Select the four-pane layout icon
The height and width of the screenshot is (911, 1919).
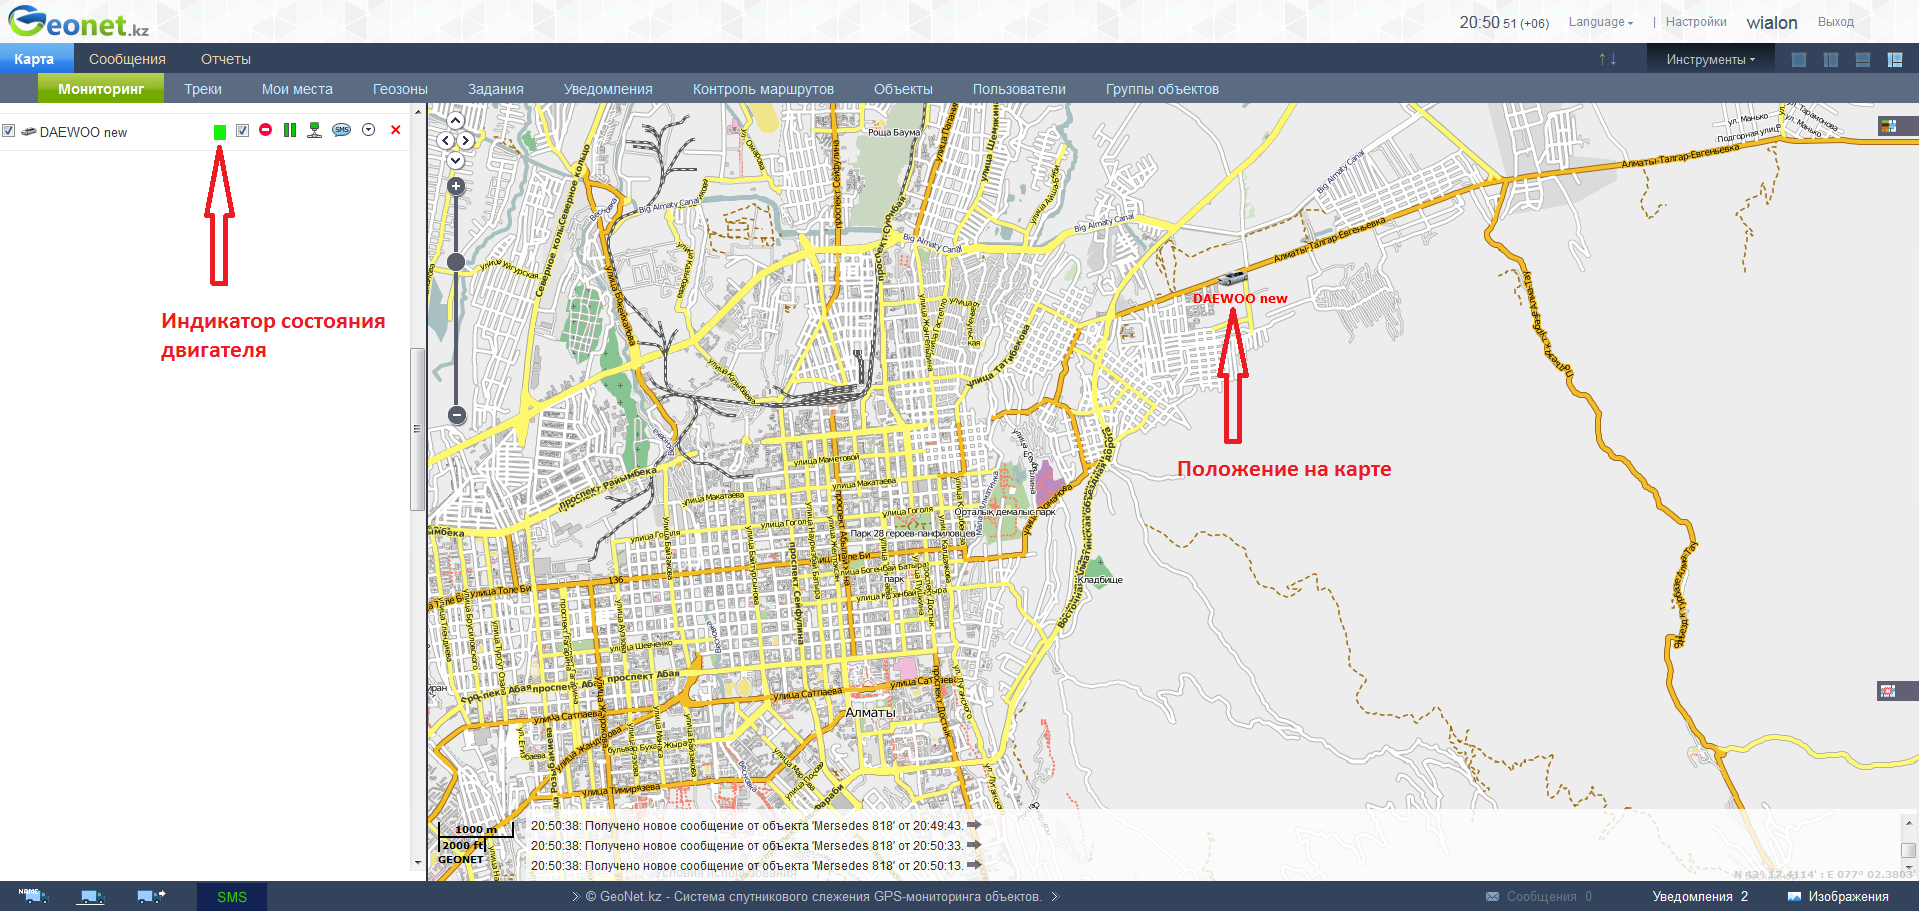(x=1894, y=60)
